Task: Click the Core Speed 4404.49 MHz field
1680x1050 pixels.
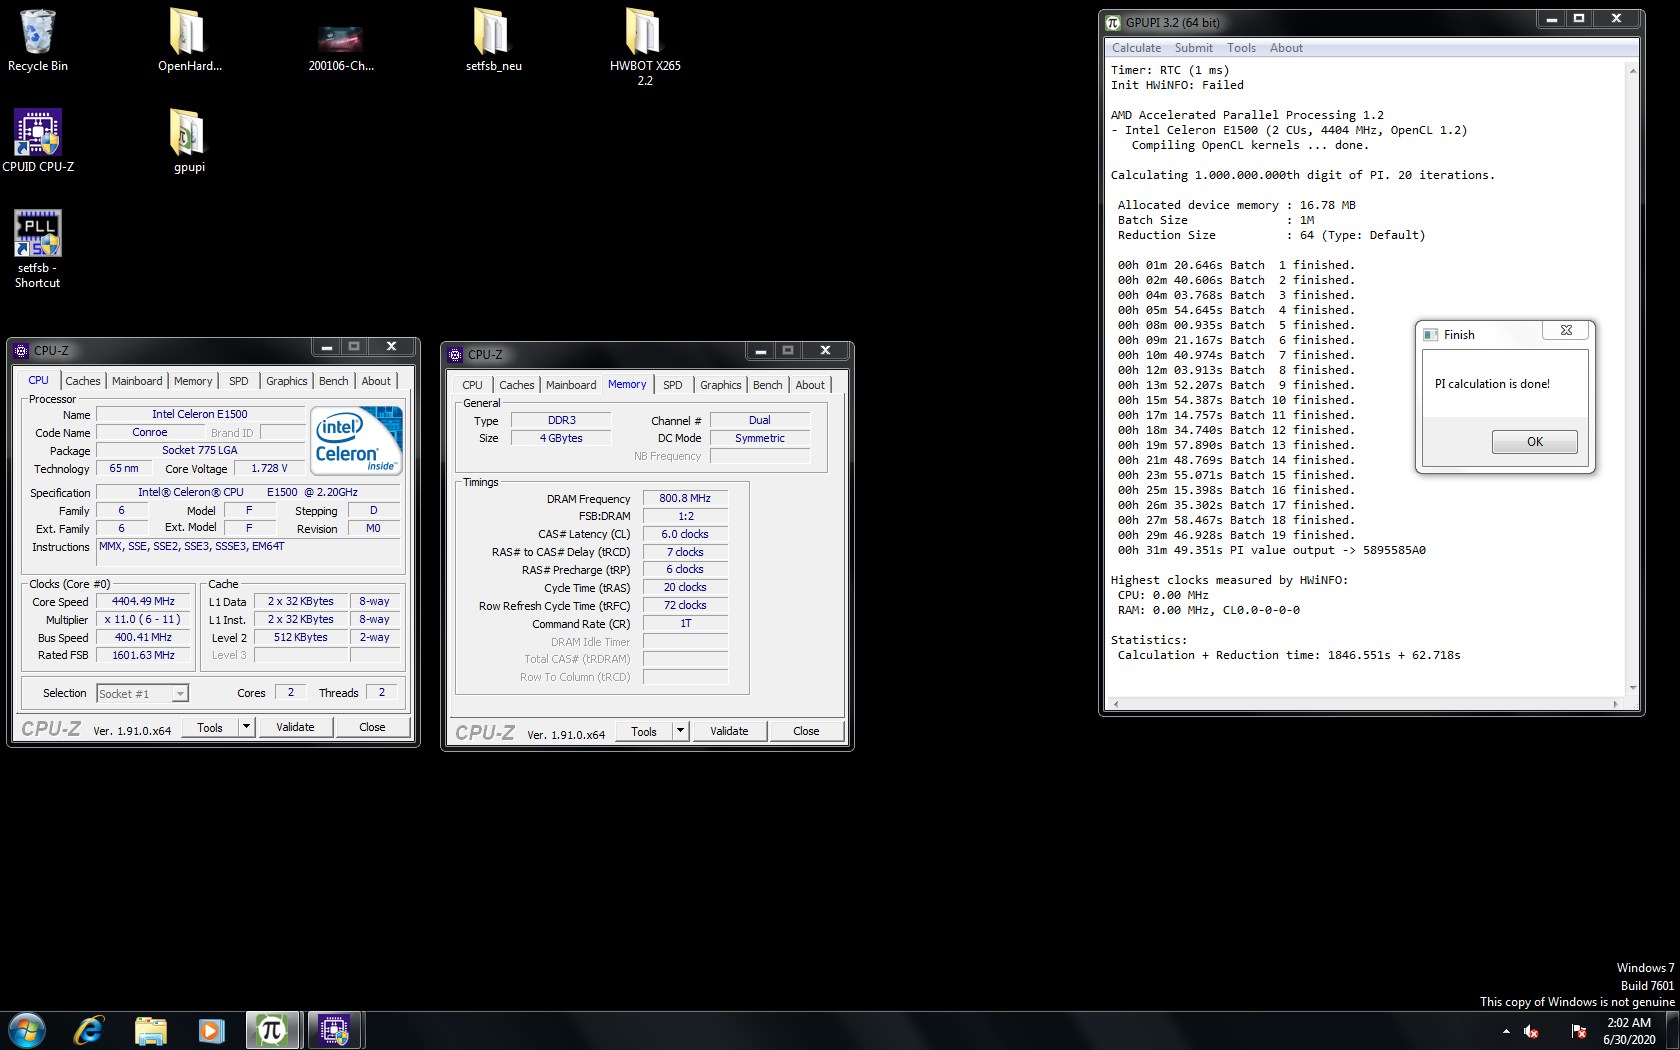Action: point(143,601)
